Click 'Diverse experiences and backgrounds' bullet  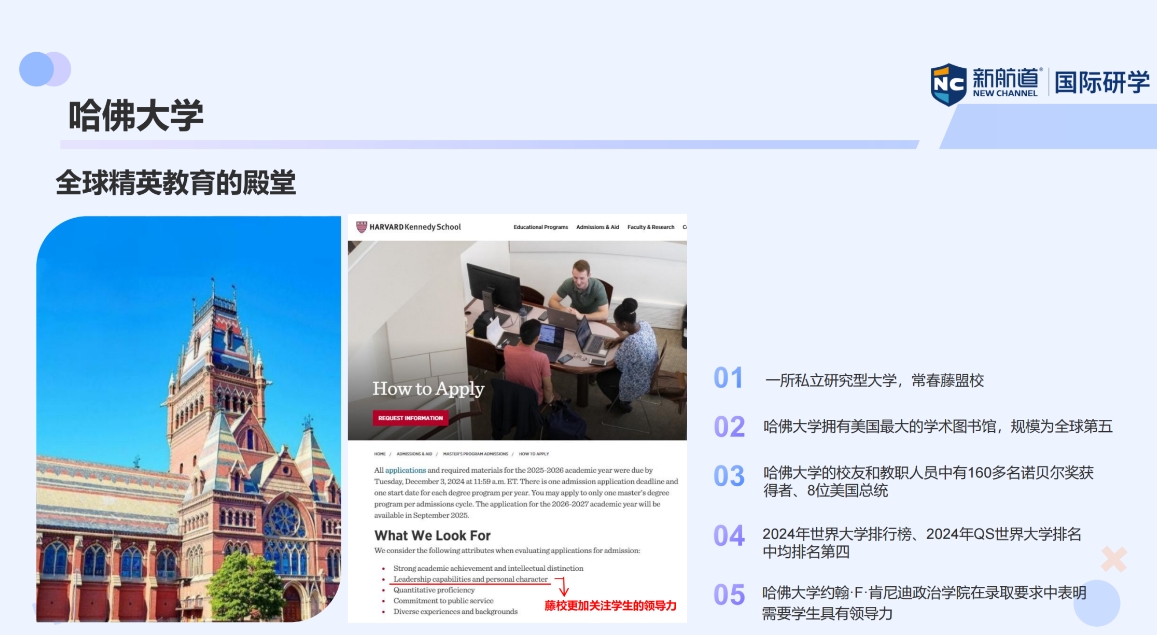[x=455, y=611]
